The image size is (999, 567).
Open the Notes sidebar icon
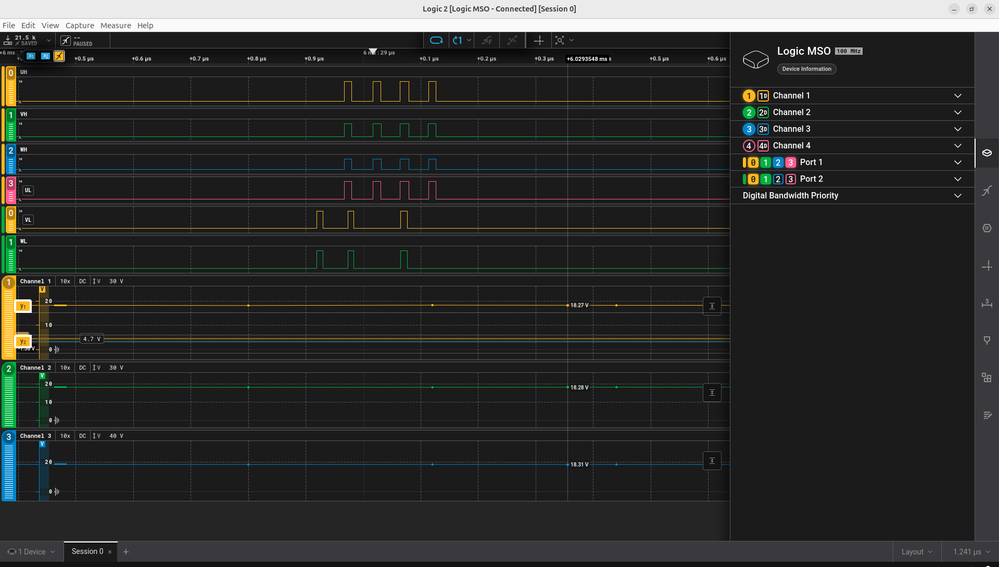[987, 415]
